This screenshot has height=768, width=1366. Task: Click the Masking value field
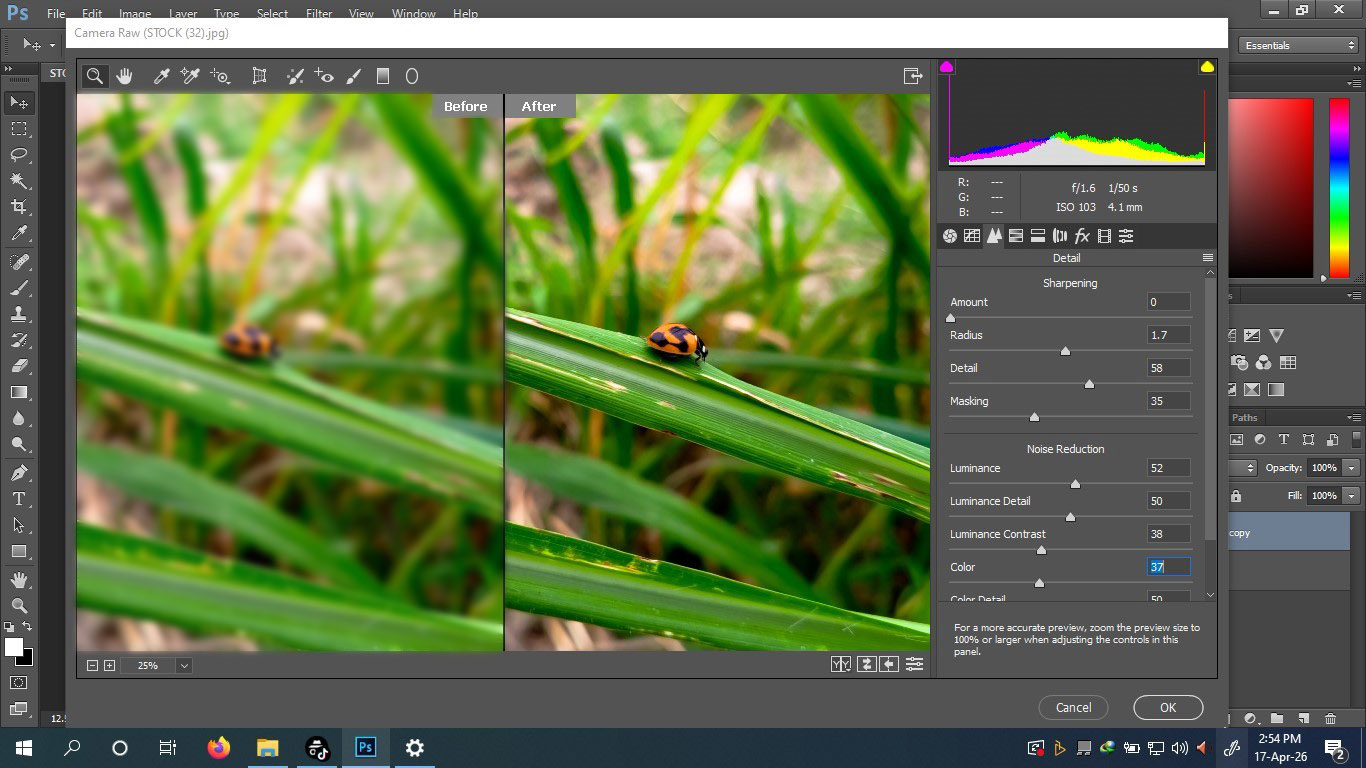(x=1168, y=401)
